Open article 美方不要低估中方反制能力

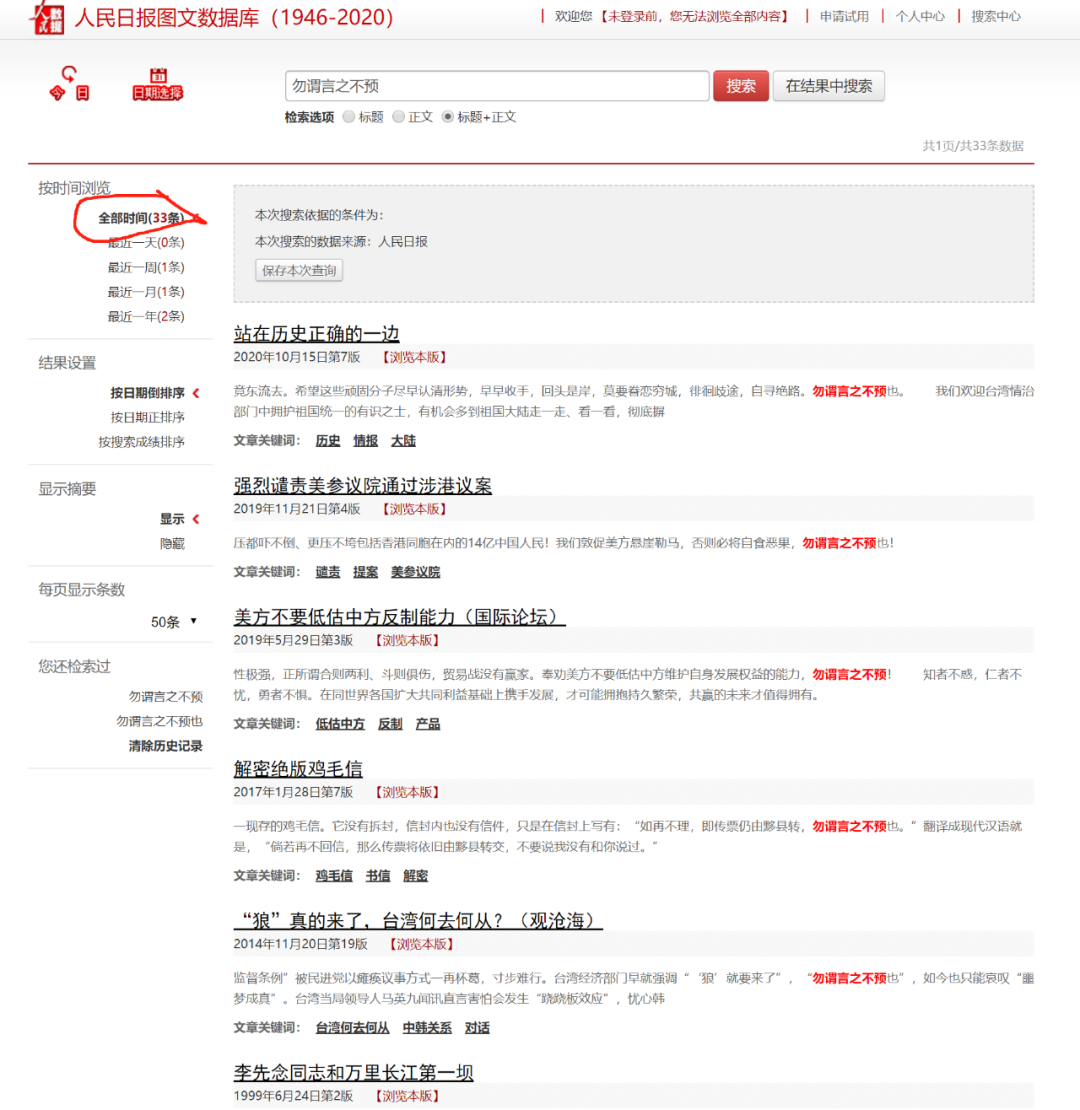(x=399, y=617)
